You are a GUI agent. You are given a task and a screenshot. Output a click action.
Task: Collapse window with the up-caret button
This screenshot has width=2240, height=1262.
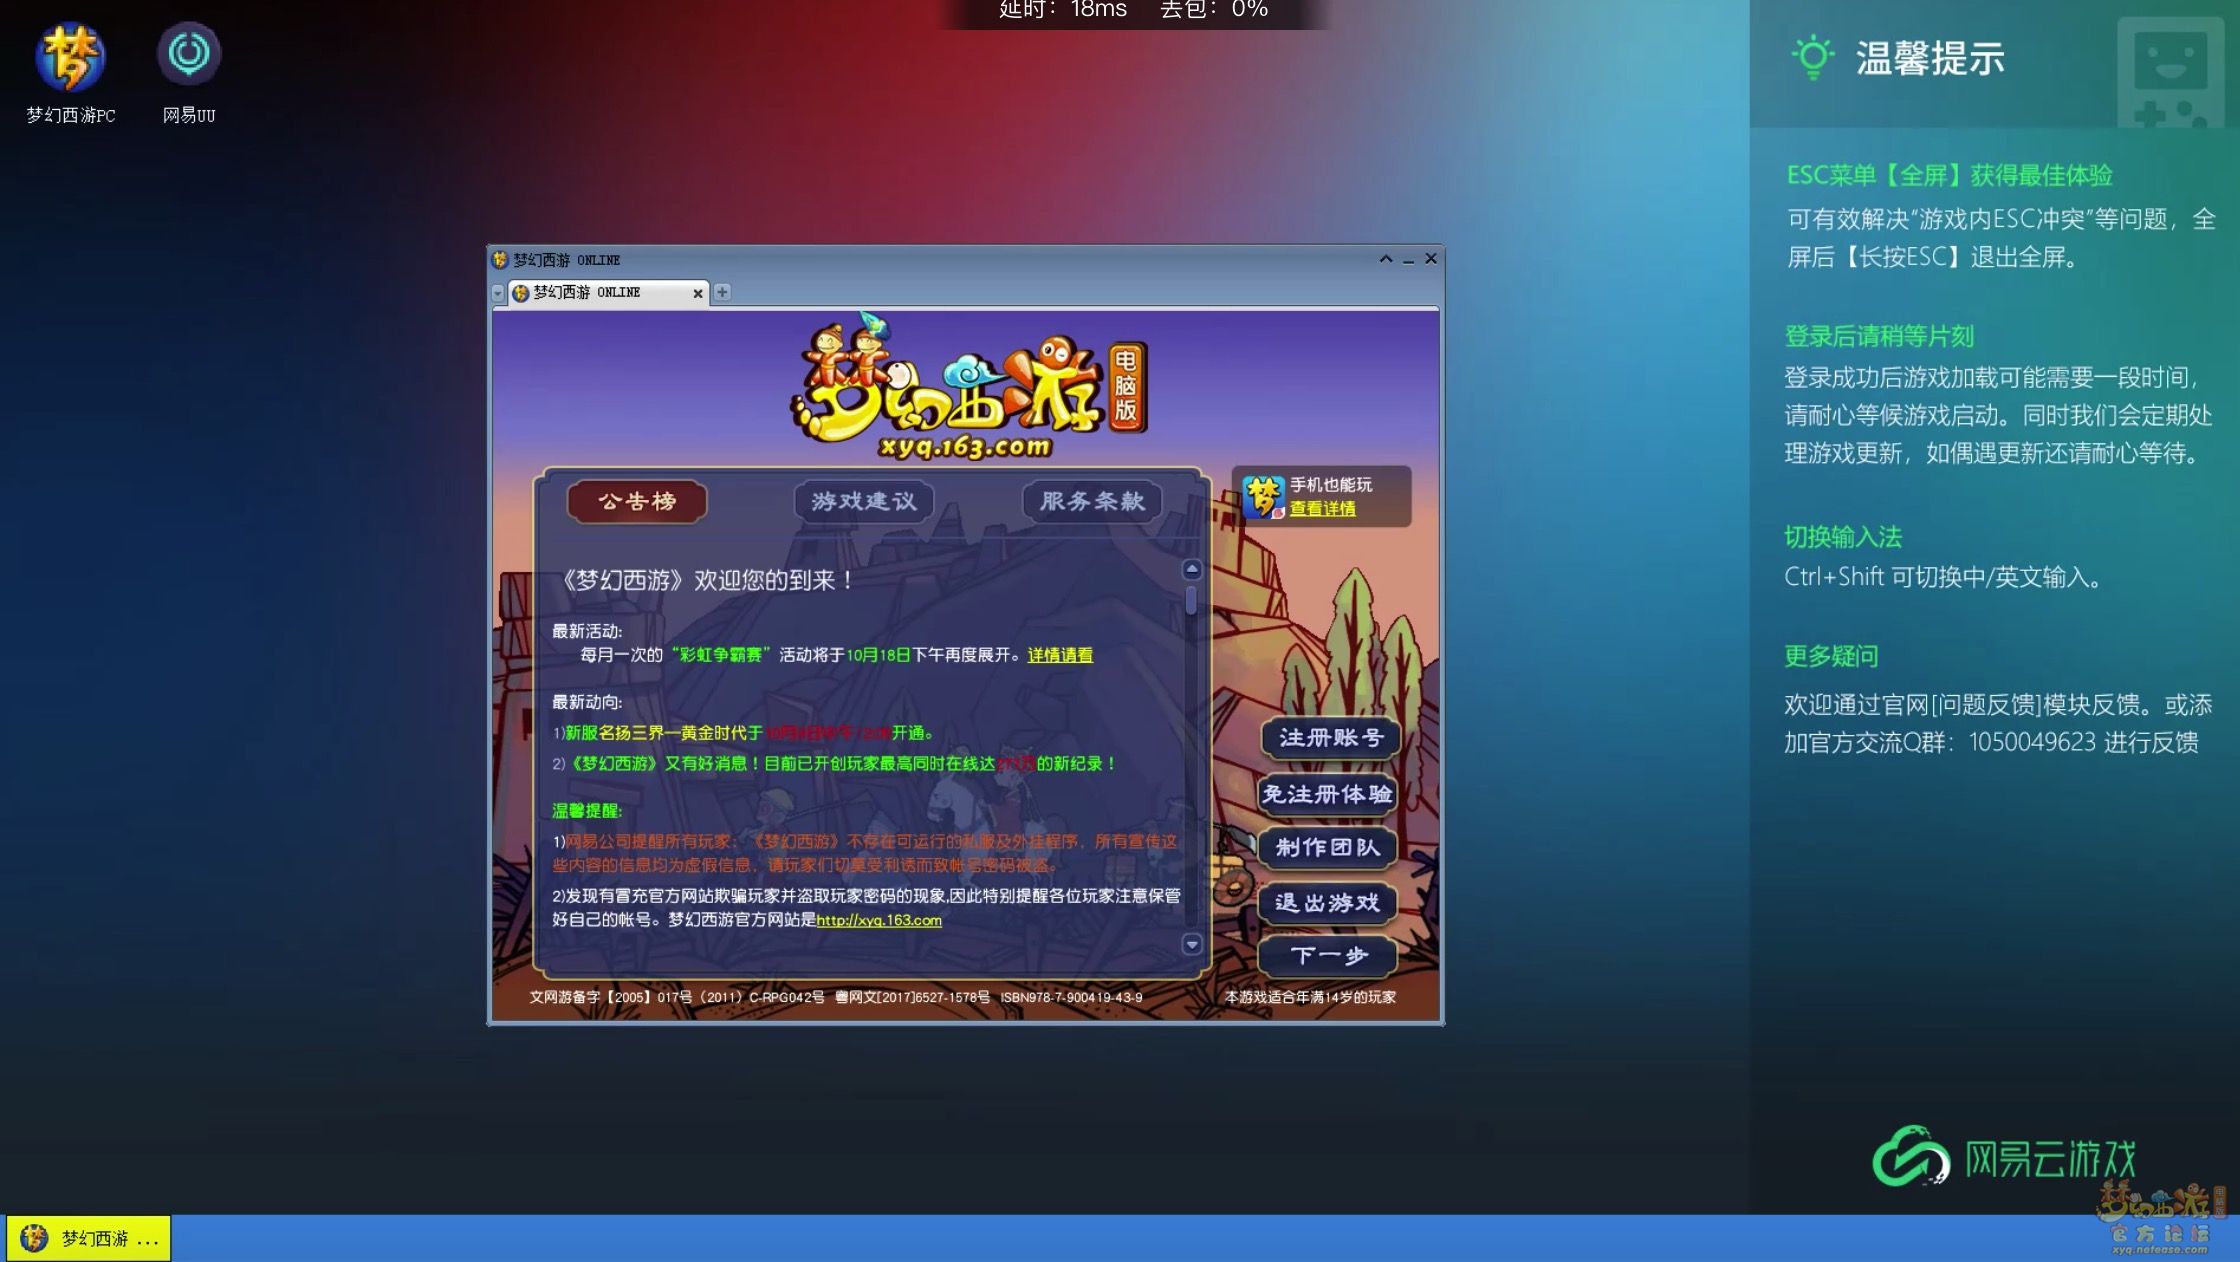click(x=1386, y=259)
